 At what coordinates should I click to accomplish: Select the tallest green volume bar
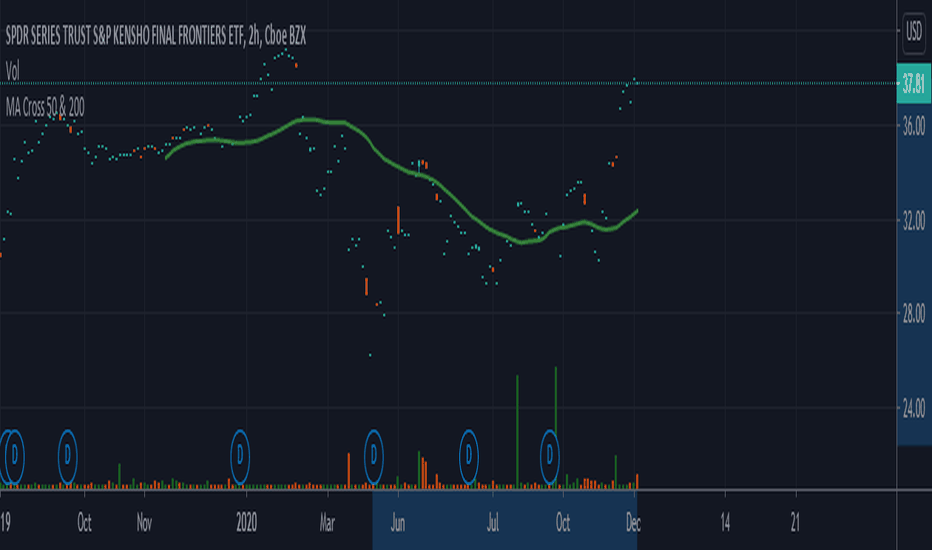(x=556, y=428)
